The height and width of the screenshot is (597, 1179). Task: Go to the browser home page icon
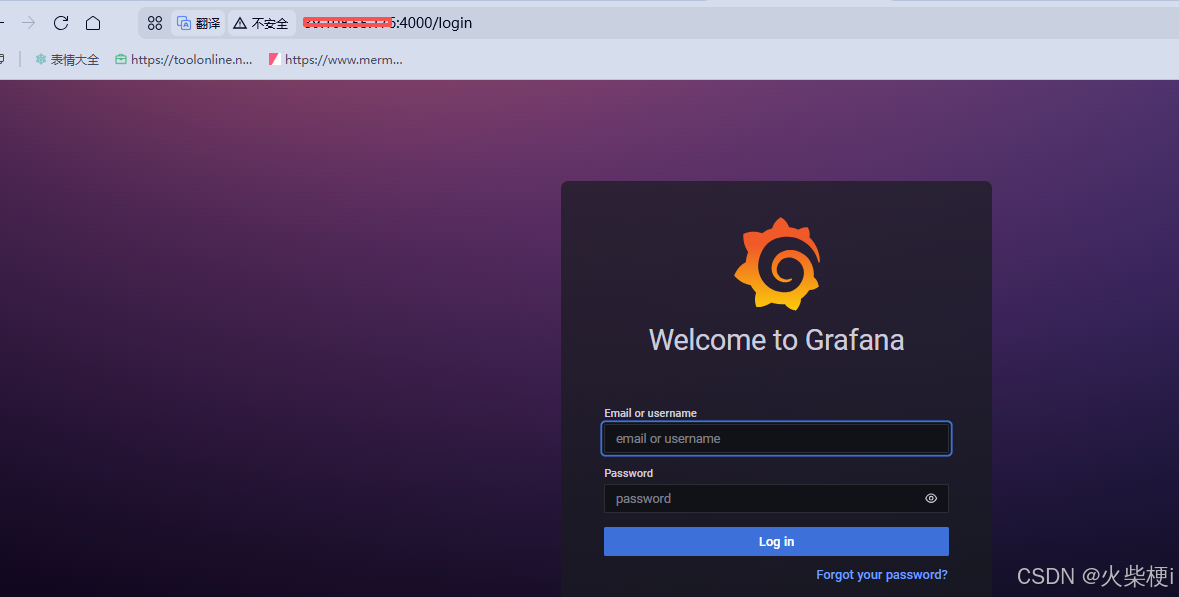[x=93, y=23]
